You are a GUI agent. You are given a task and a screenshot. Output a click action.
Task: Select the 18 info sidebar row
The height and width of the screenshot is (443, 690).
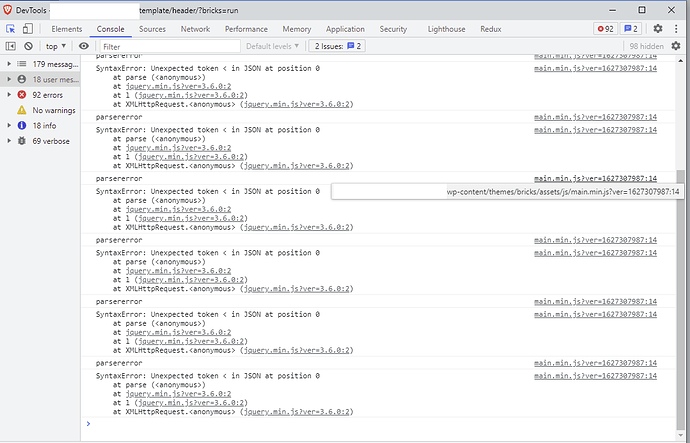[40, 125]
